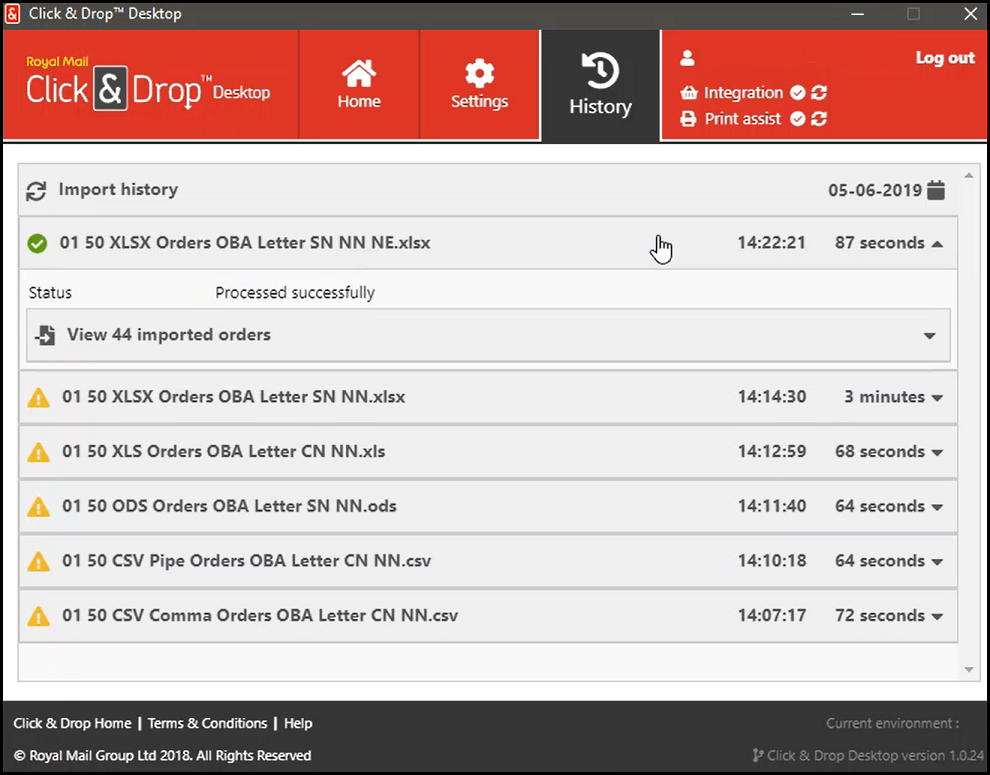Refresh the Print assist connection status
The height and width of the screenshot is (775, 990).
pos(819,119)
